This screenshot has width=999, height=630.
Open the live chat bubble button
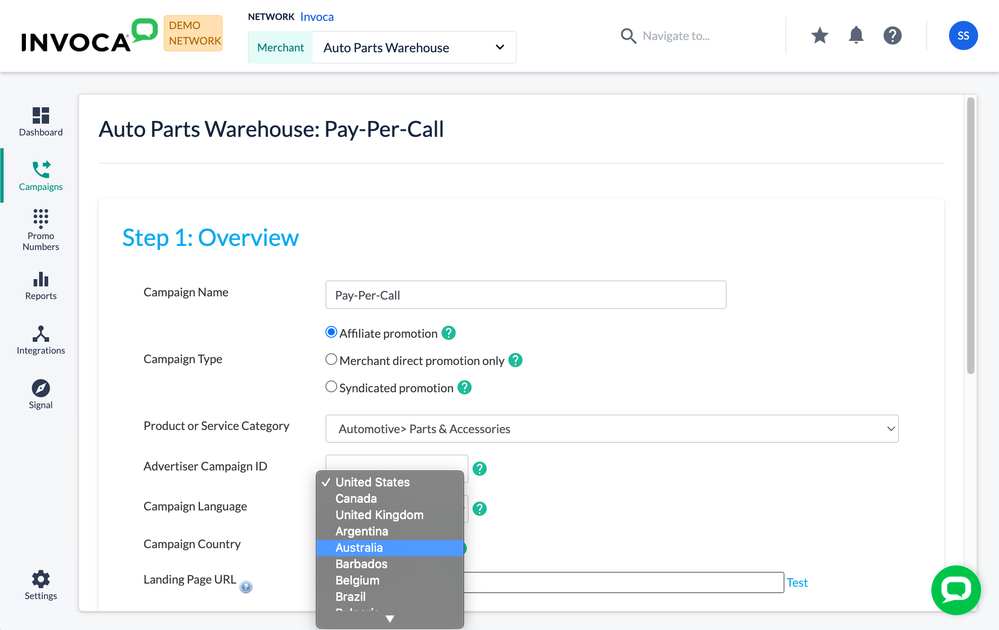pos(956,590)
